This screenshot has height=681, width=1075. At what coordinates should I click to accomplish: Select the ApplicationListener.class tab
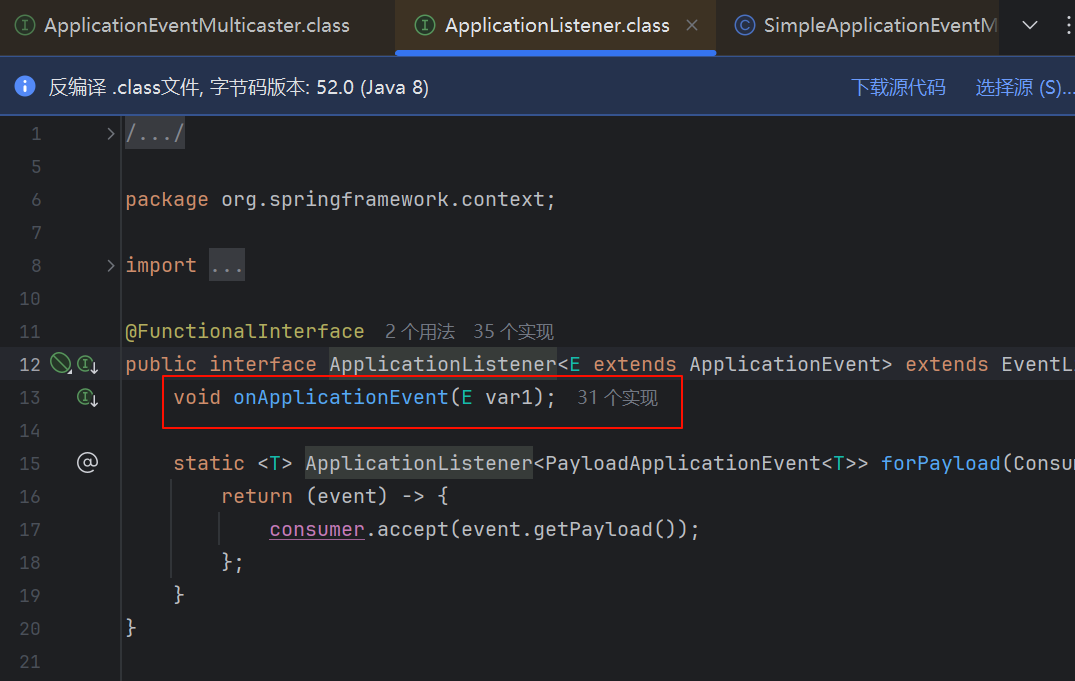pos(556,26)
